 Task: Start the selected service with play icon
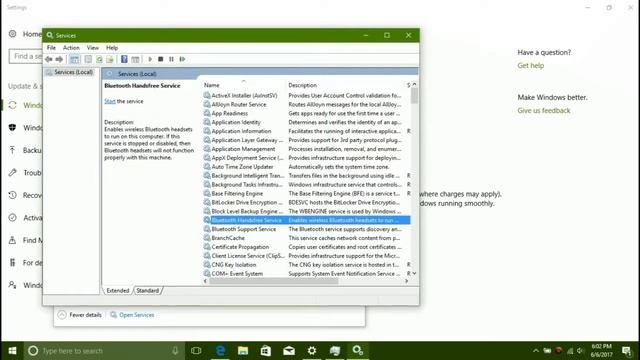click(150, 59)
